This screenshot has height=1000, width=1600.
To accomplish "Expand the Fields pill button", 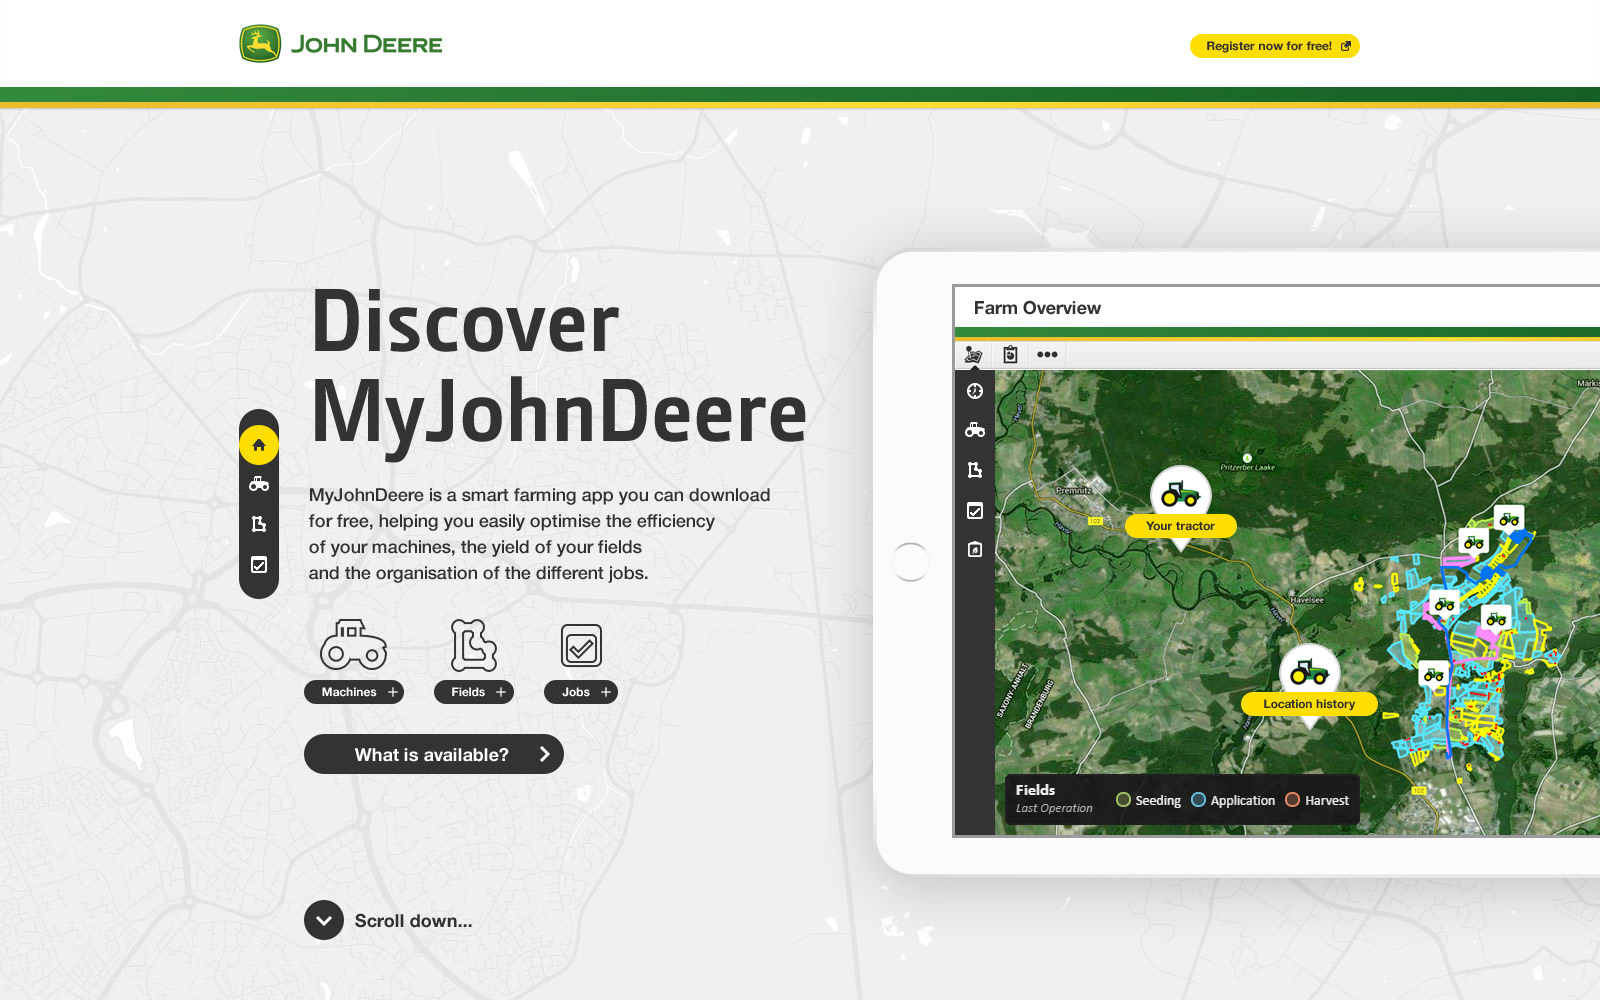I will [474, 692].
